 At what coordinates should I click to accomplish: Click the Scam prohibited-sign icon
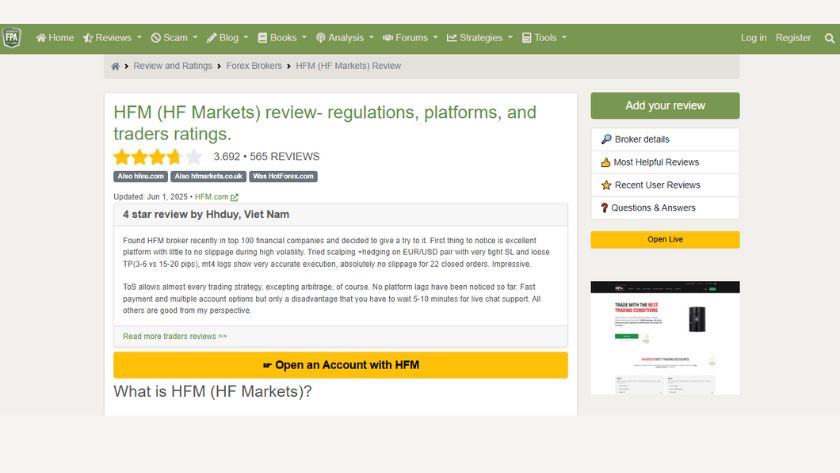pyautogui.click(x=156, y=37)
